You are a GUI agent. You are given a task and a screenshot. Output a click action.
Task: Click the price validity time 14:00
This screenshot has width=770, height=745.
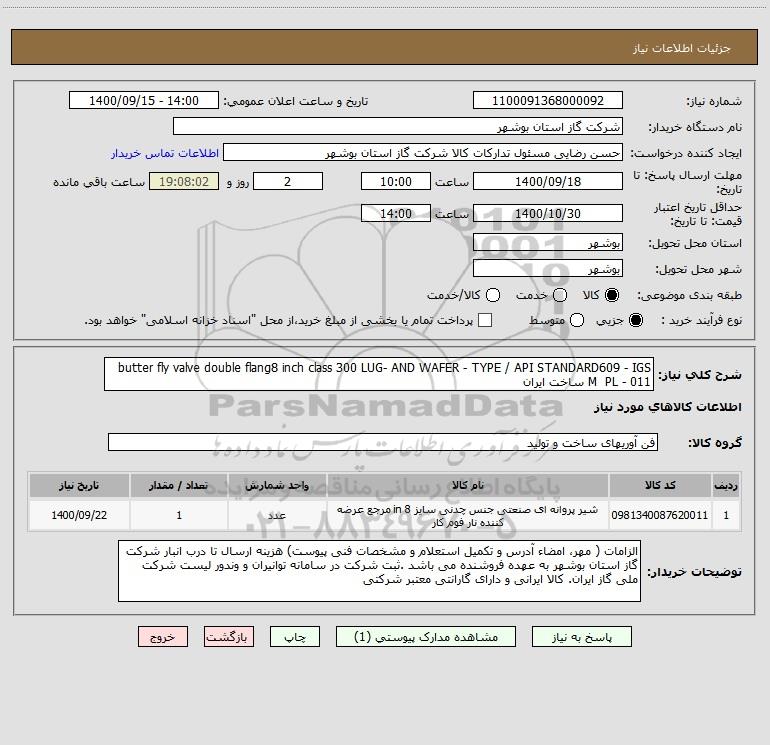tap(396, 213)
